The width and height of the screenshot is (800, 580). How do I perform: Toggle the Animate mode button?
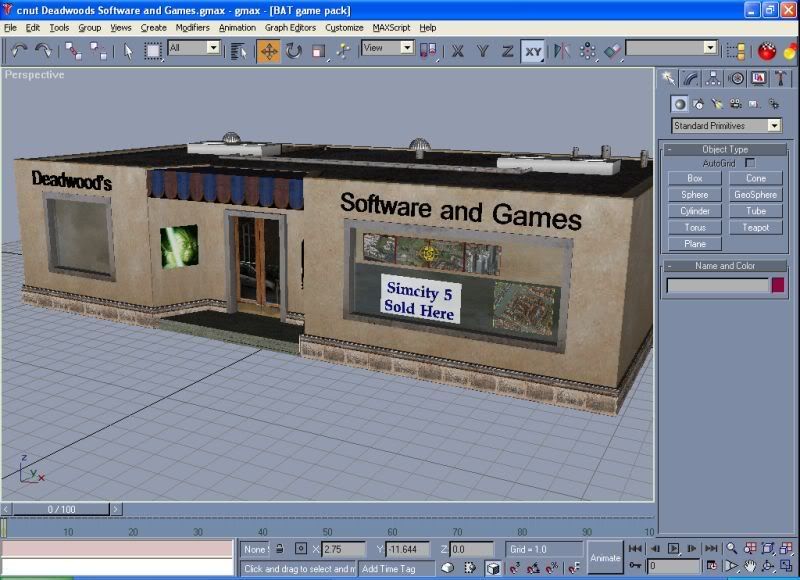(x=605, y=558)
